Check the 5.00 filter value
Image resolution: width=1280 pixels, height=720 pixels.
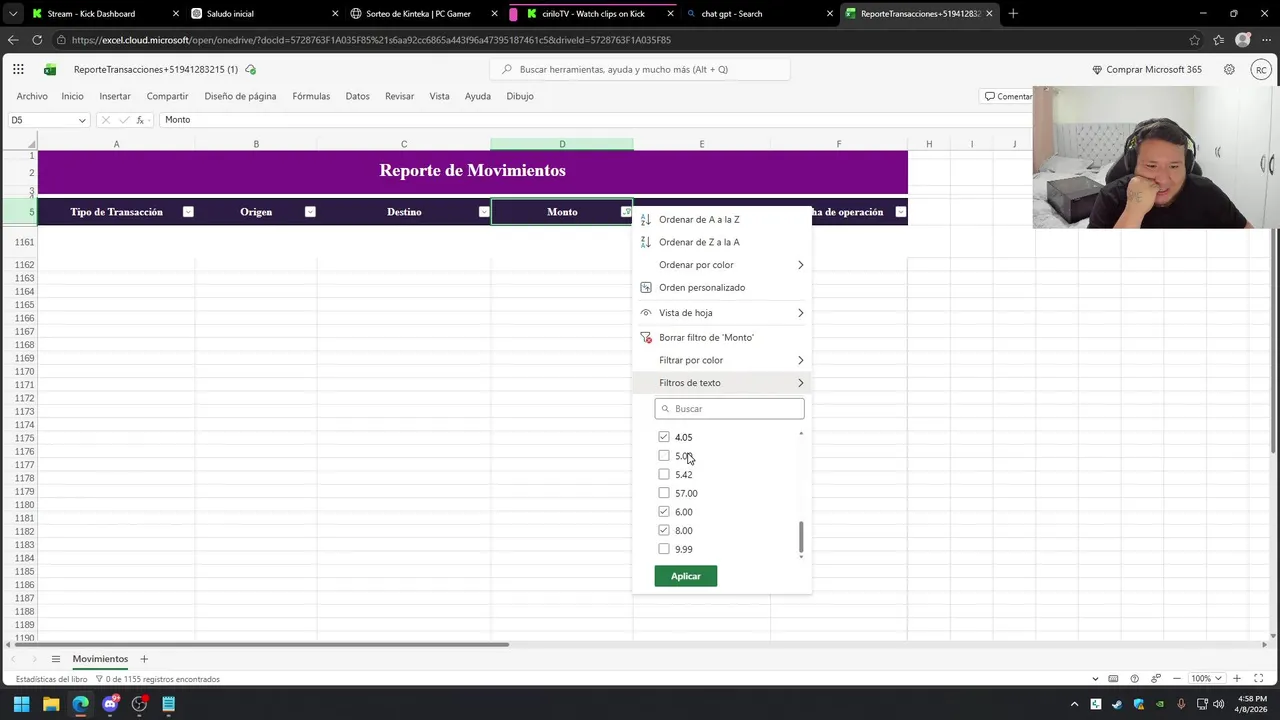pos(664,456)
